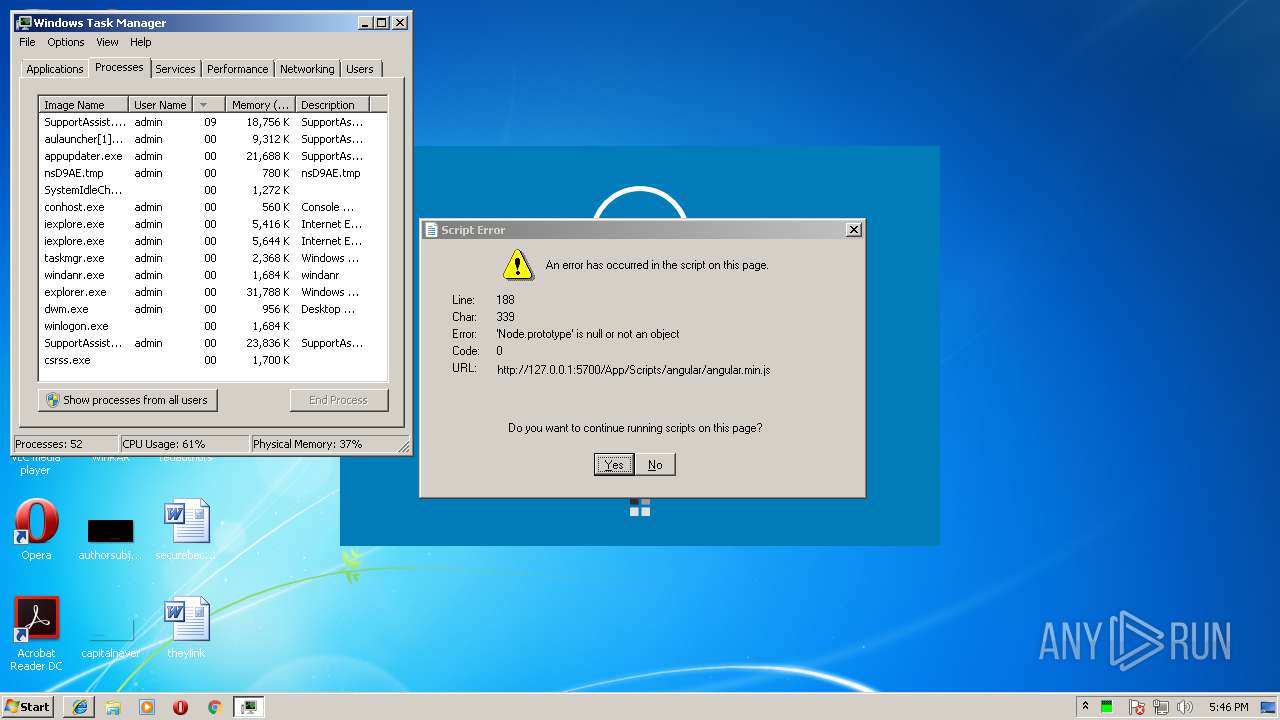Open the Options menu in Task Manager

66,42
